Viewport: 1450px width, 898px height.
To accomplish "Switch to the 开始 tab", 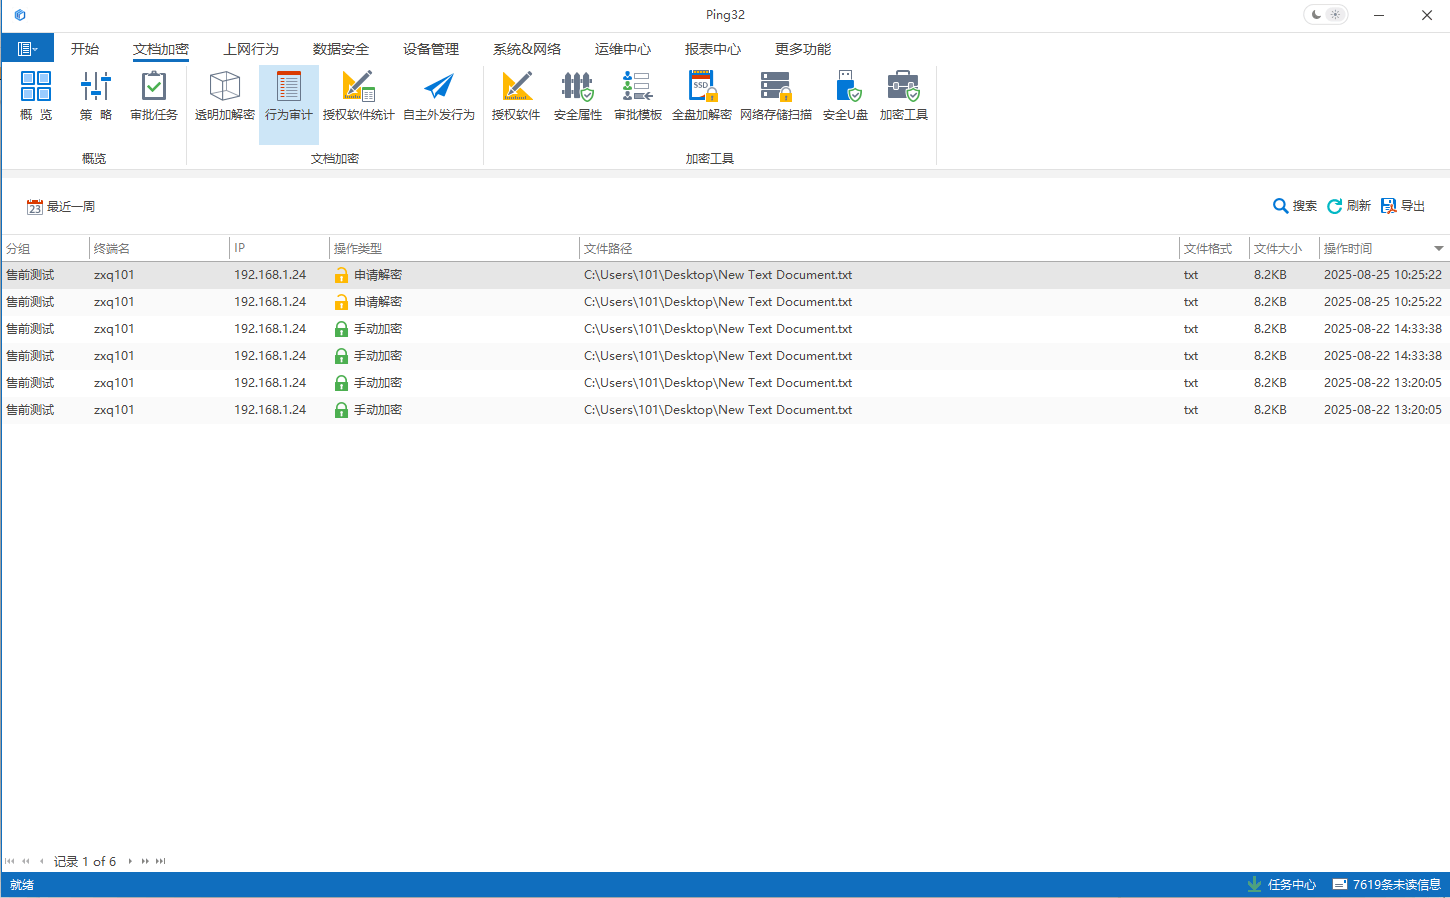I will coord(85,49).
